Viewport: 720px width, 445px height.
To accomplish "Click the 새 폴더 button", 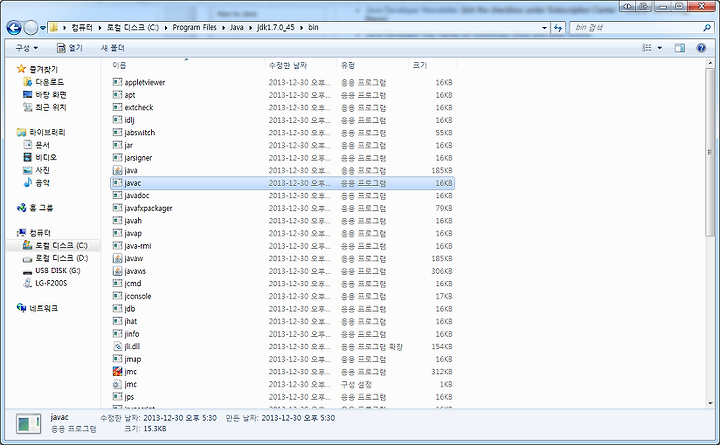I will pyautogui.click(x=112, y=48).
